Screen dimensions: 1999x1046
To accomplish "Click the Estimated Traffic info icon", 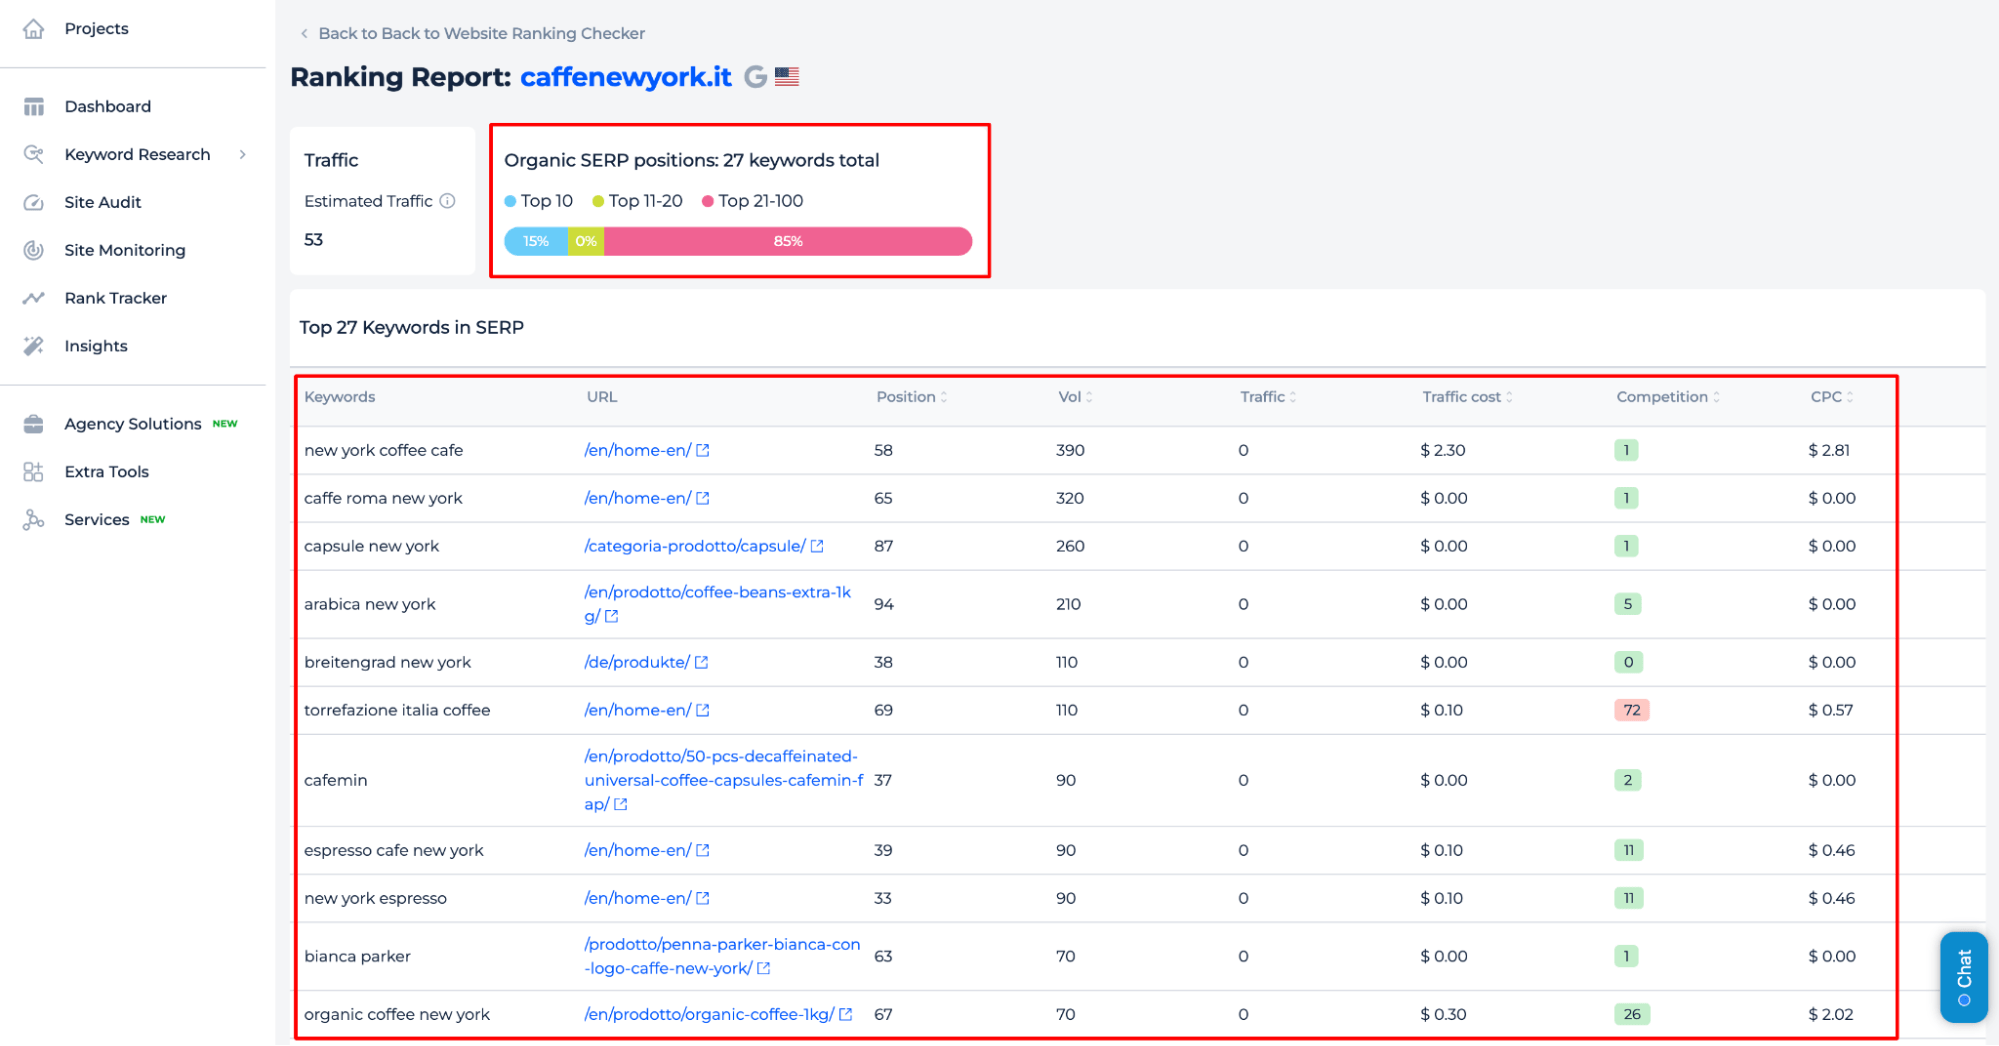I will point(448,201).
